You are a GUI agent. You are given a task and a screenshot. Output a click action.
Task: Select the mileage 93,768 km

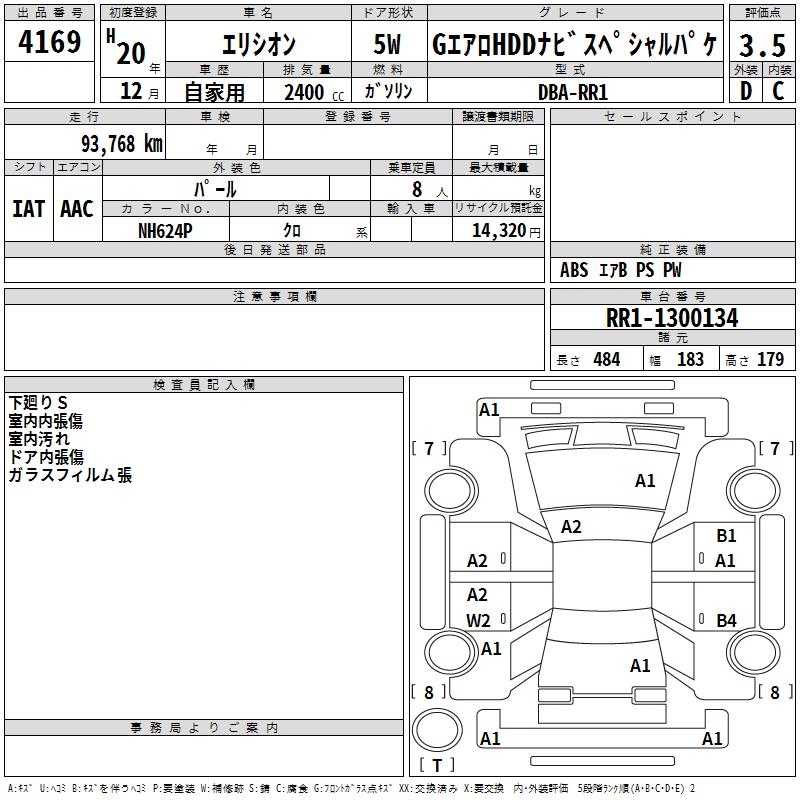point(122,144)
